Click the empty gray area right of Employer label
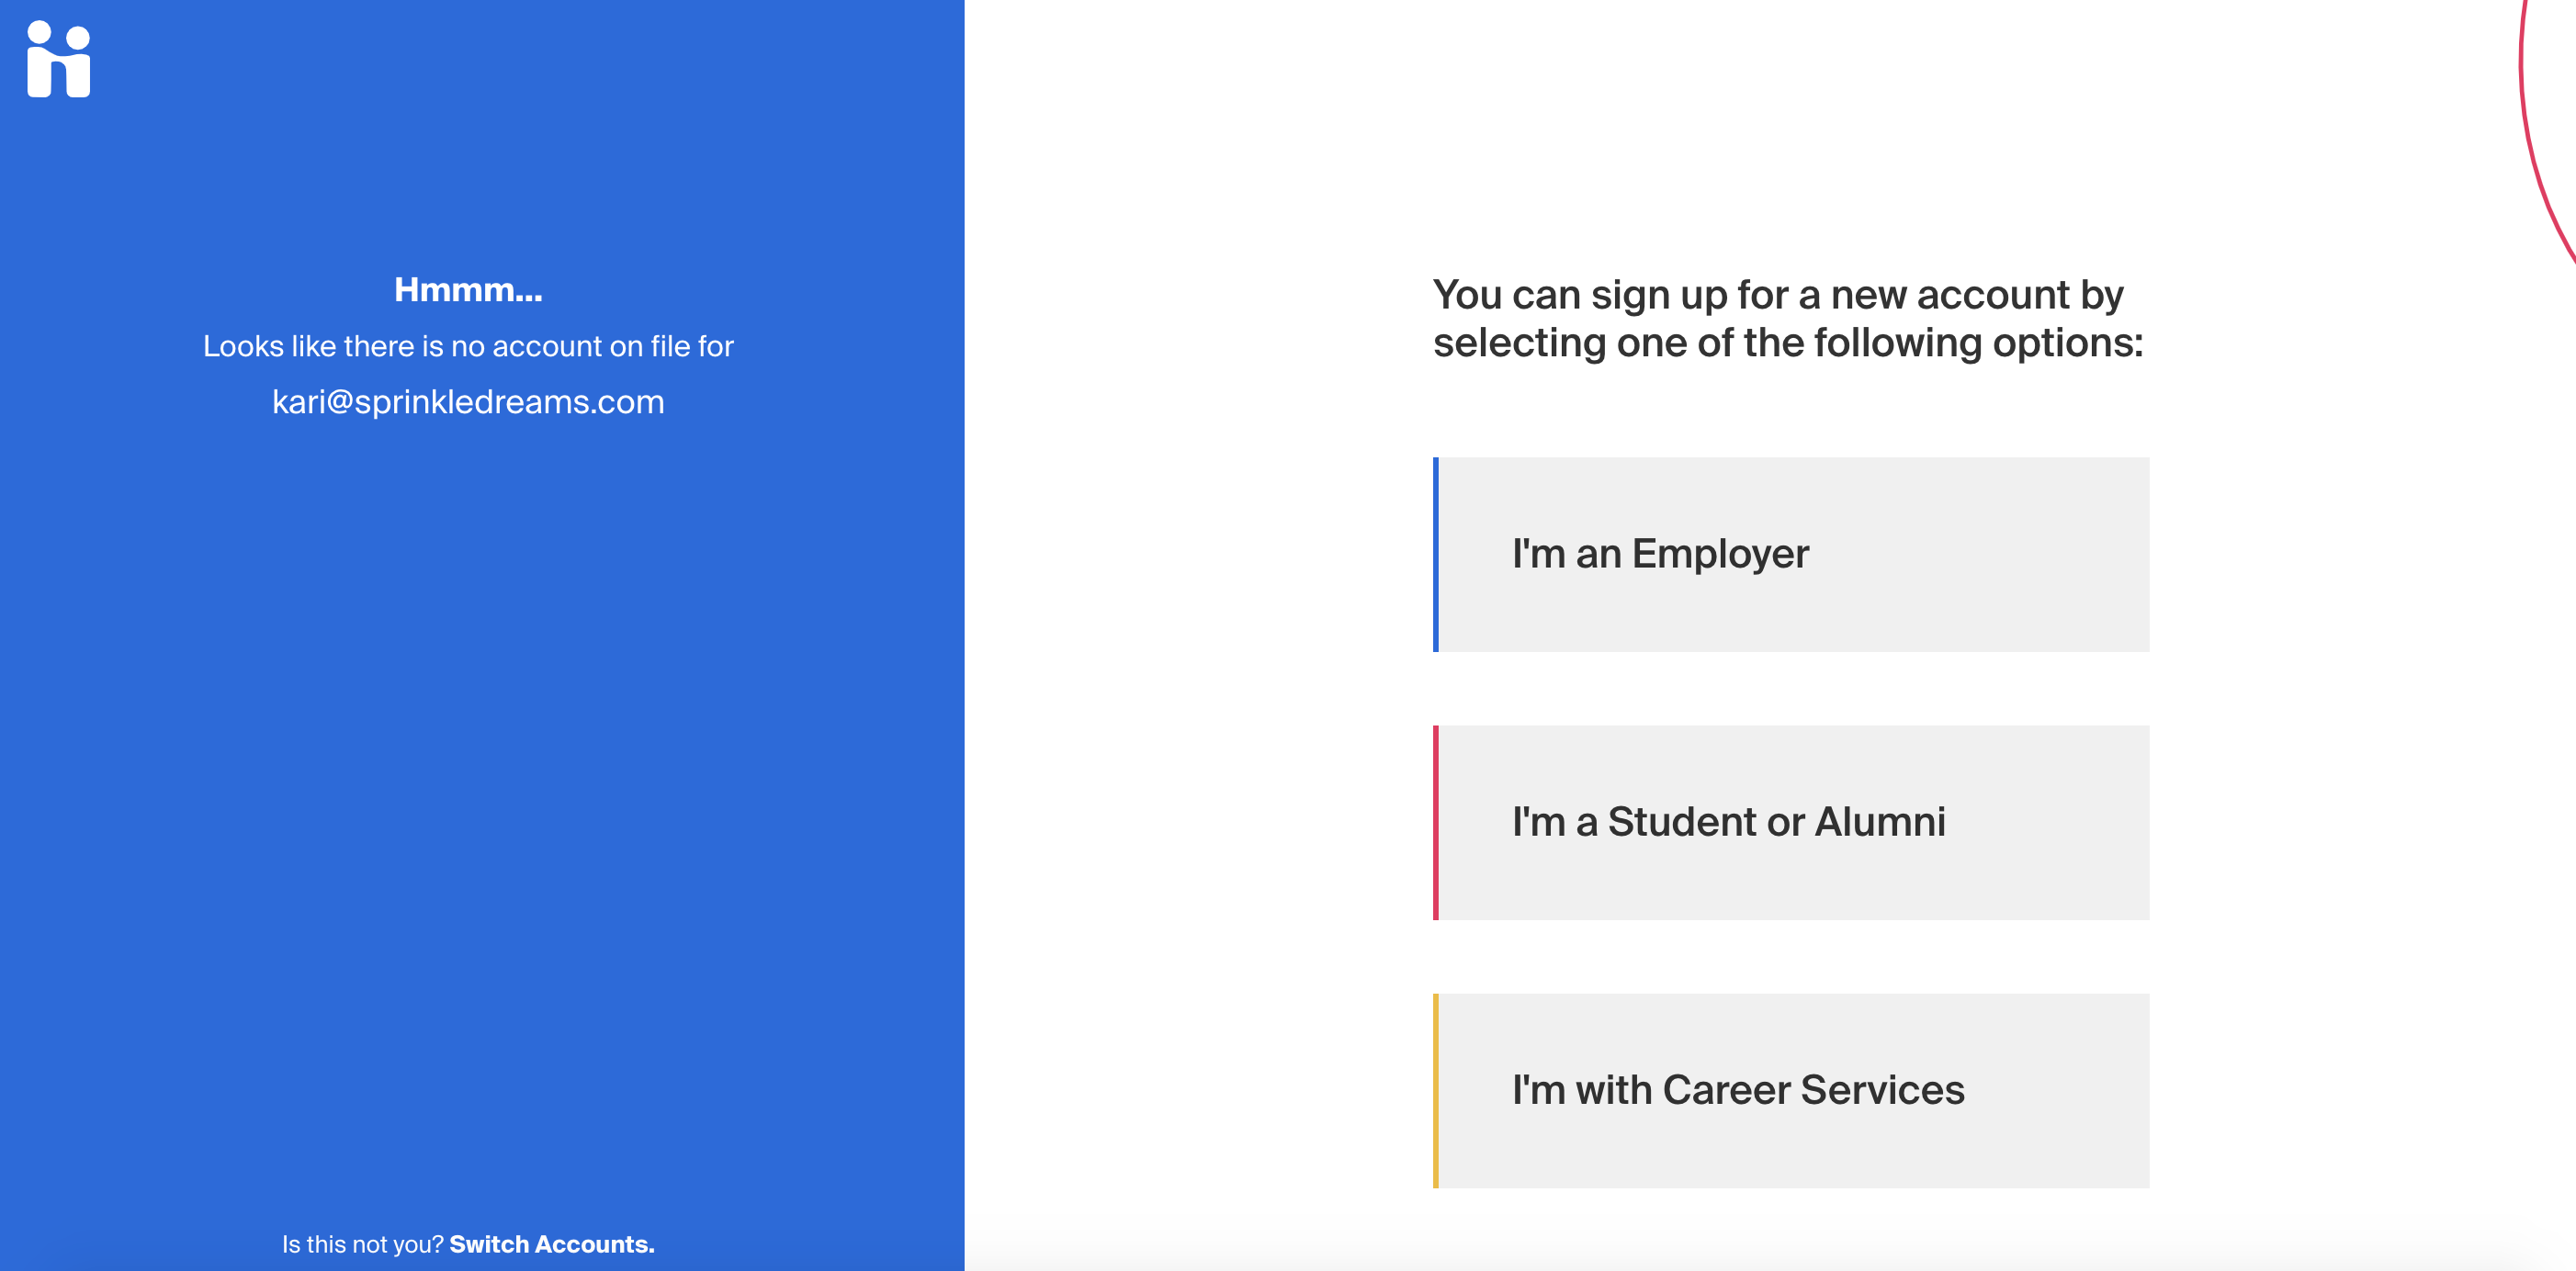Image resolution: width=2576 pixels, height=1271 pixels. [x=1980, y=555]
